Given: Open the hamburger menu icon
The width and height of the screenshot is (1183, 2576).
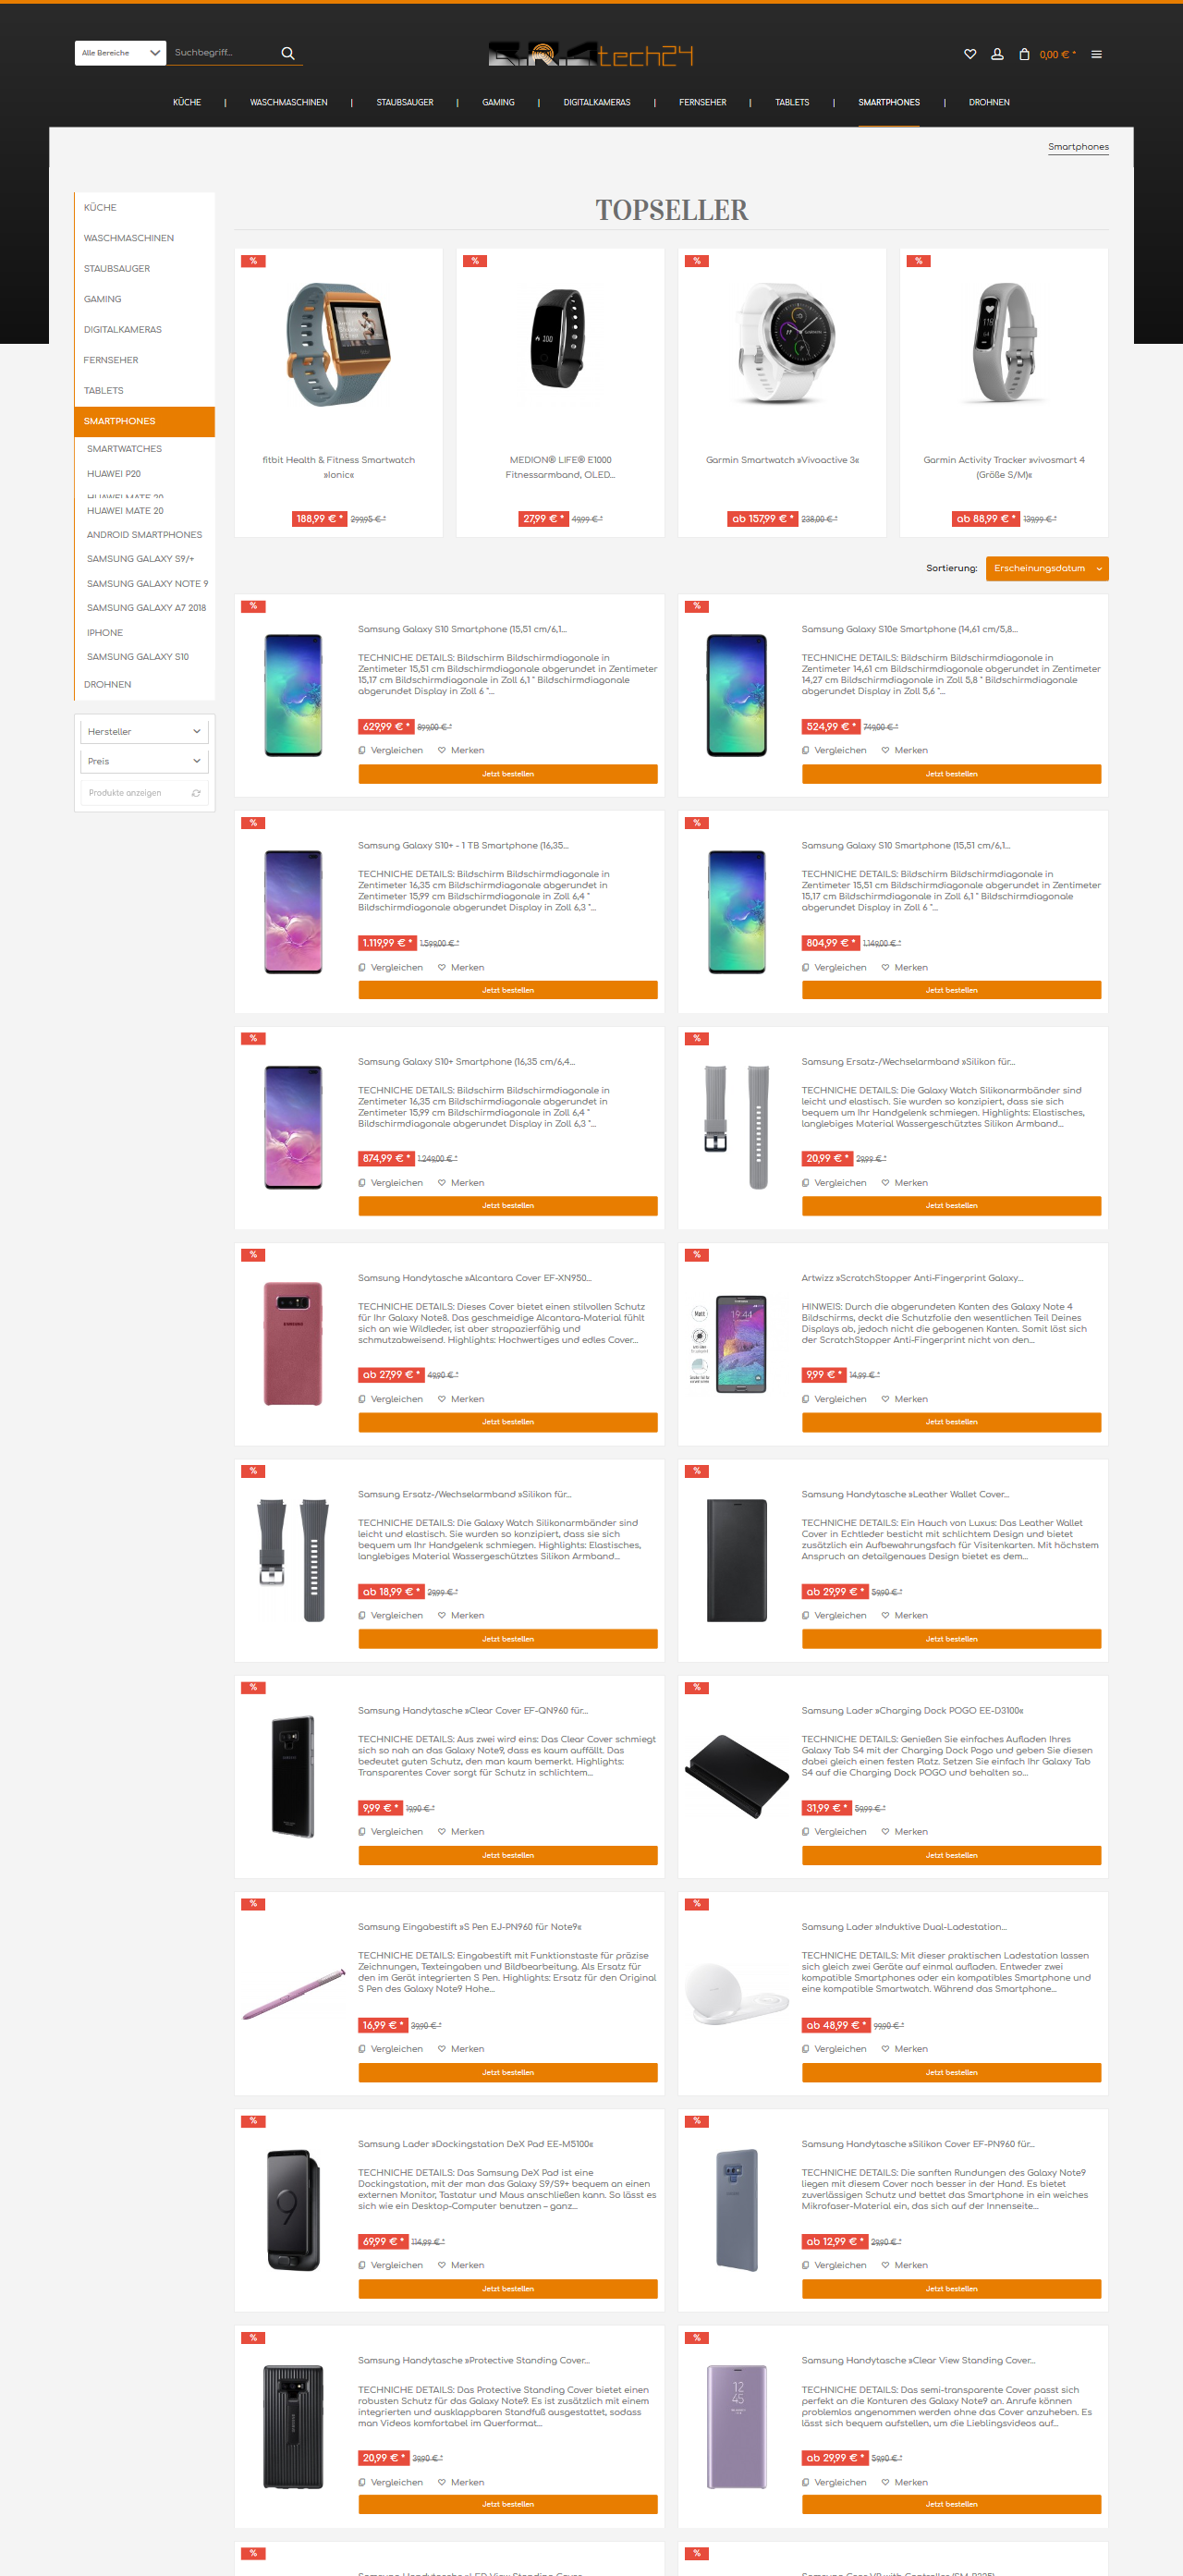Looking at the screenshot, I should tap(1096, 54).
